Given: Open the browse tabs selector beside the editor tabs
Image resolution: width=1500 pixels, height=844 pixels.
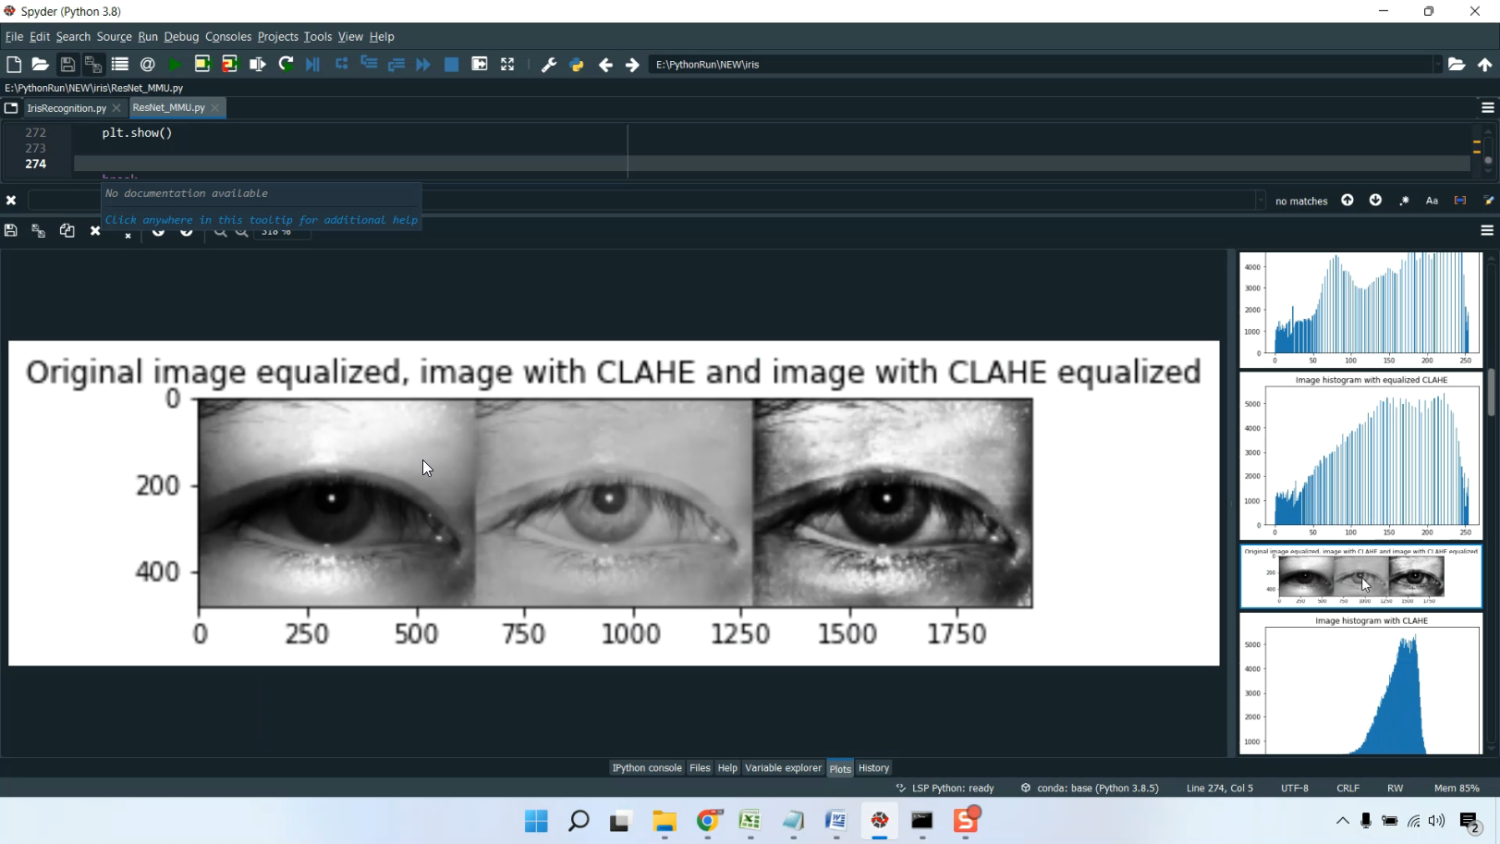Looking at the screenshot, I should click(x=10, y=108).
